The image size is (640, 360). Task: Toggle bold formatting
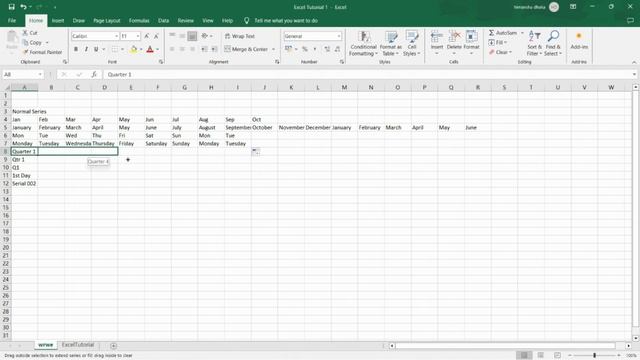click(76, 49)
